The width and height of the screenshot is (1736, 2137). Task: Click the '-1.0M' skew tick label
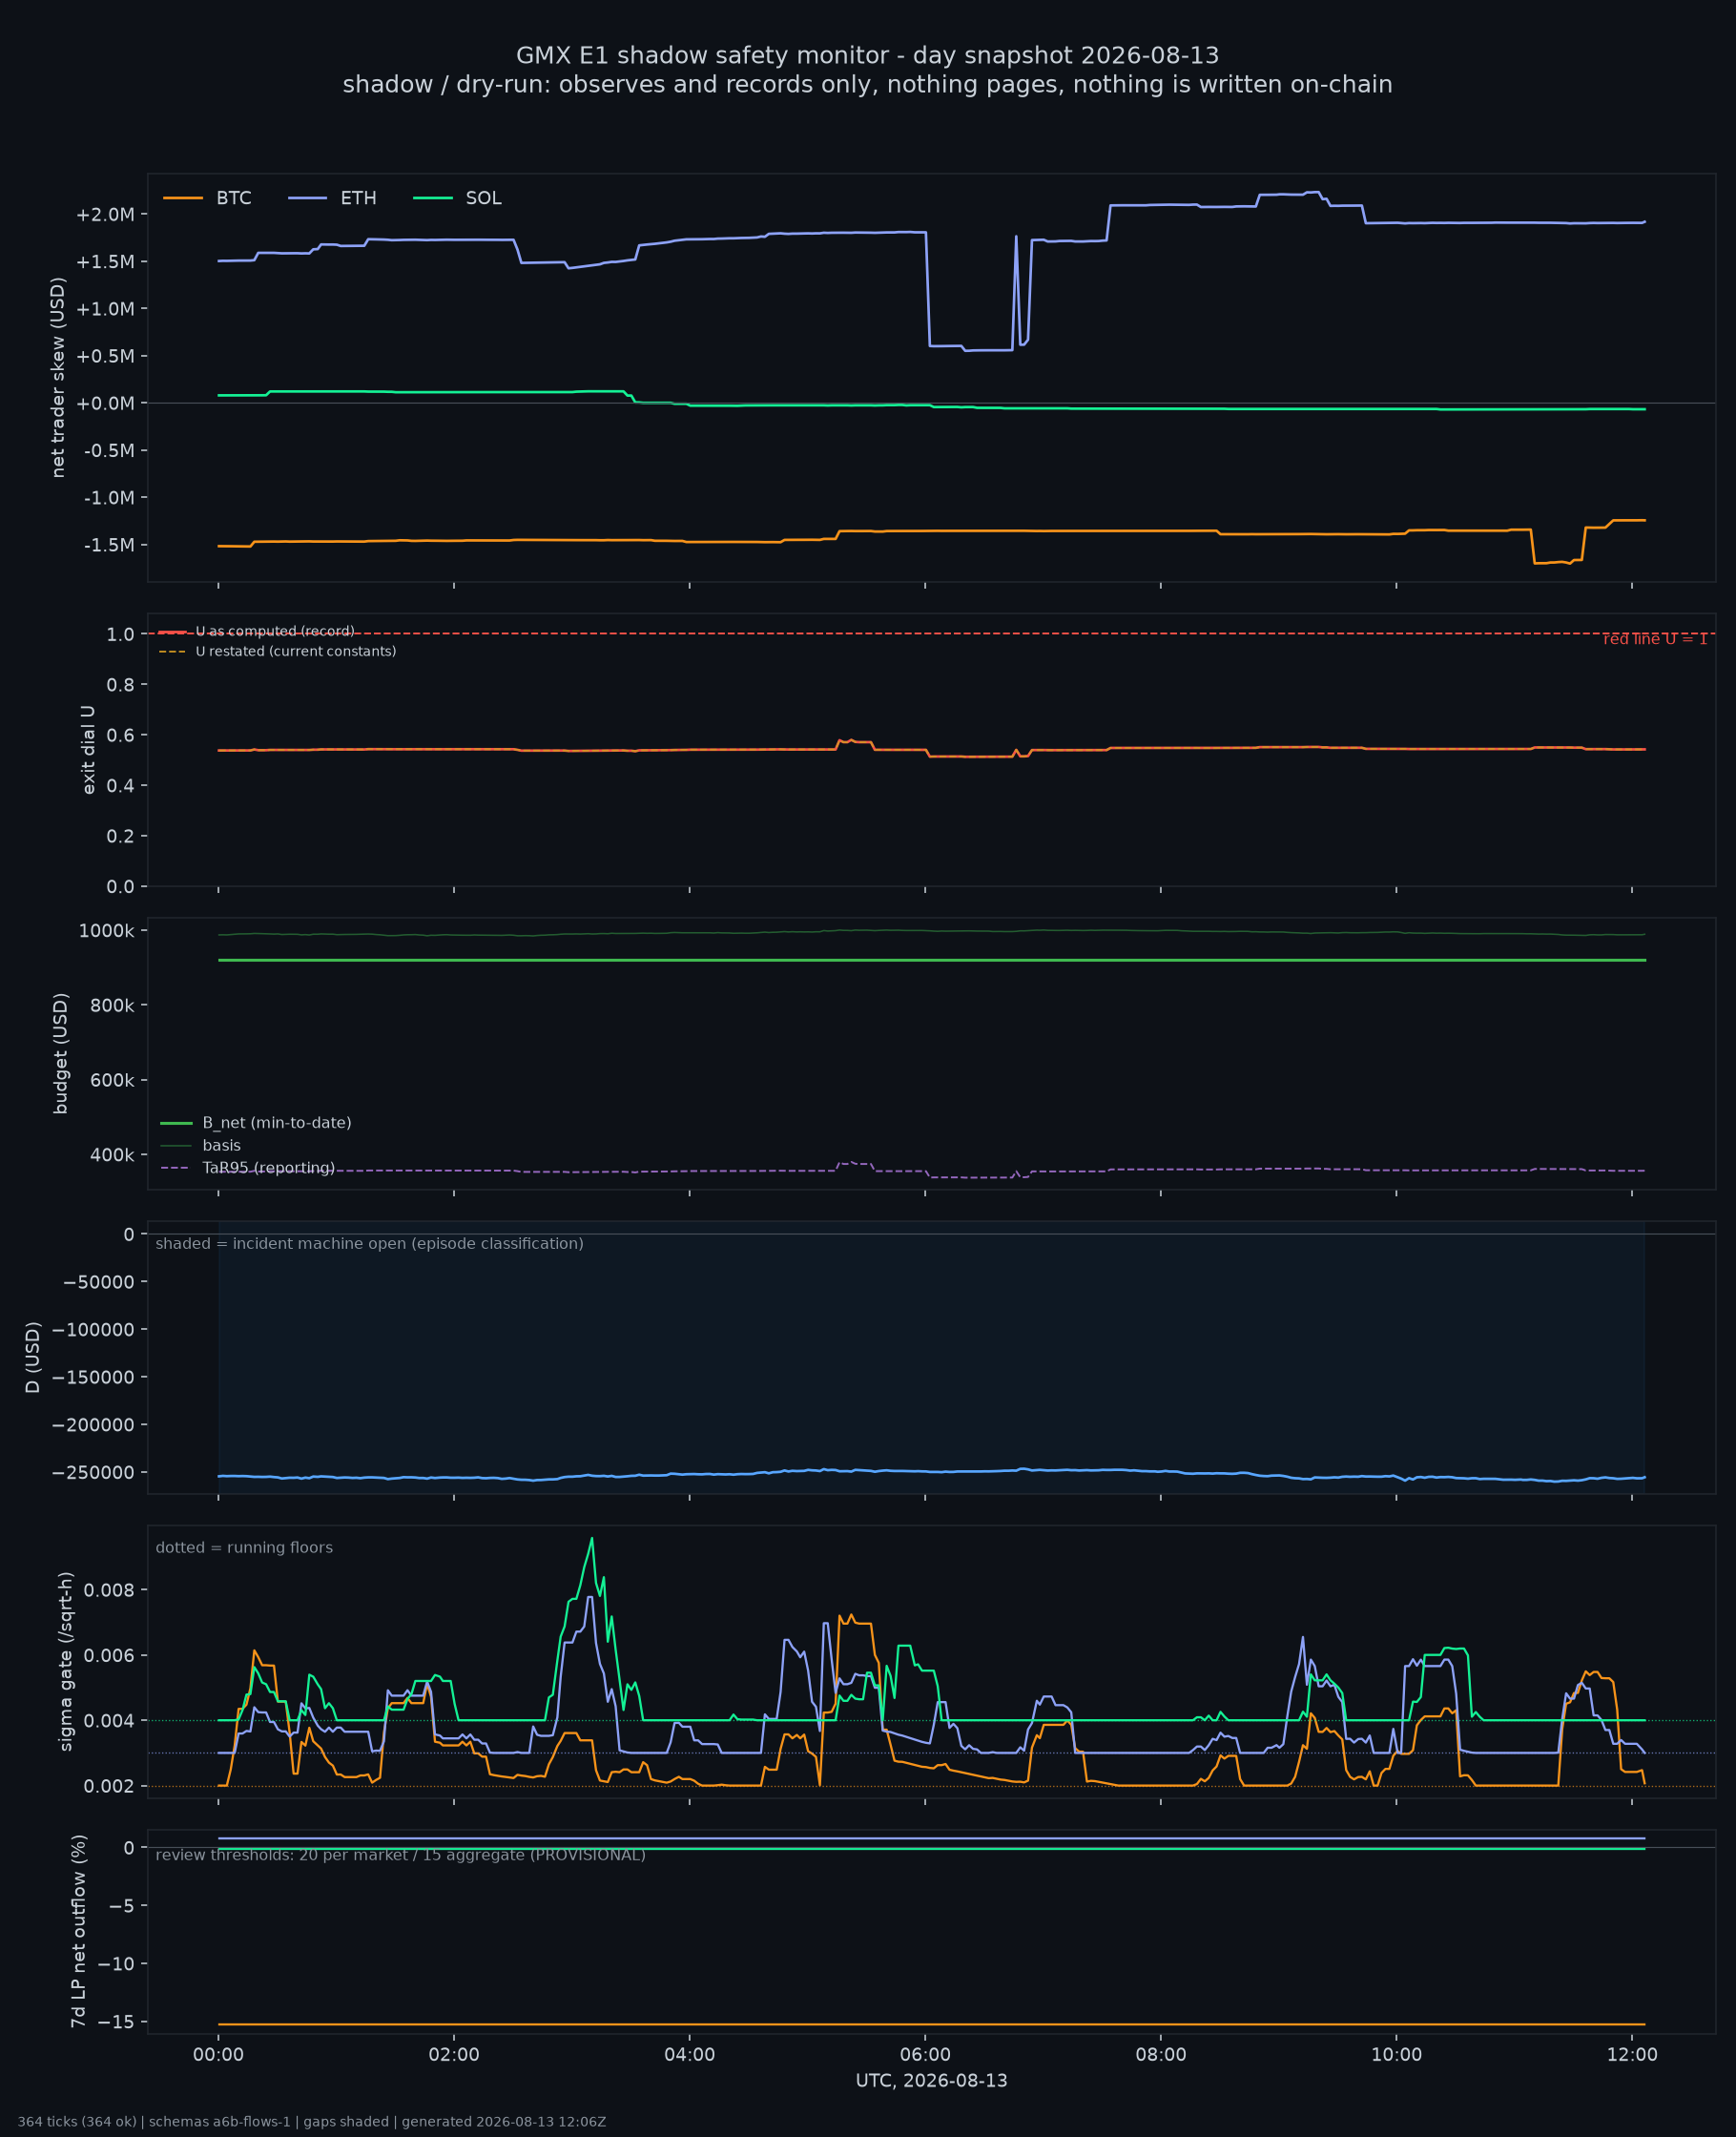point(109,497)
